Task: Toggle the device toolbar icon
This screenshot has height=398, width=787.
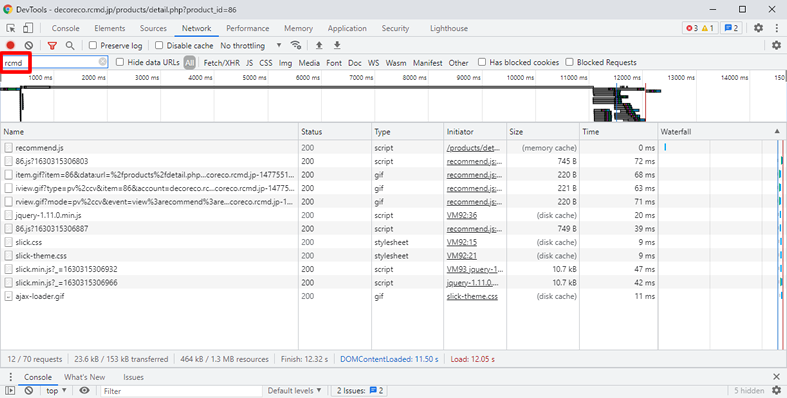Action: point(28,28)
